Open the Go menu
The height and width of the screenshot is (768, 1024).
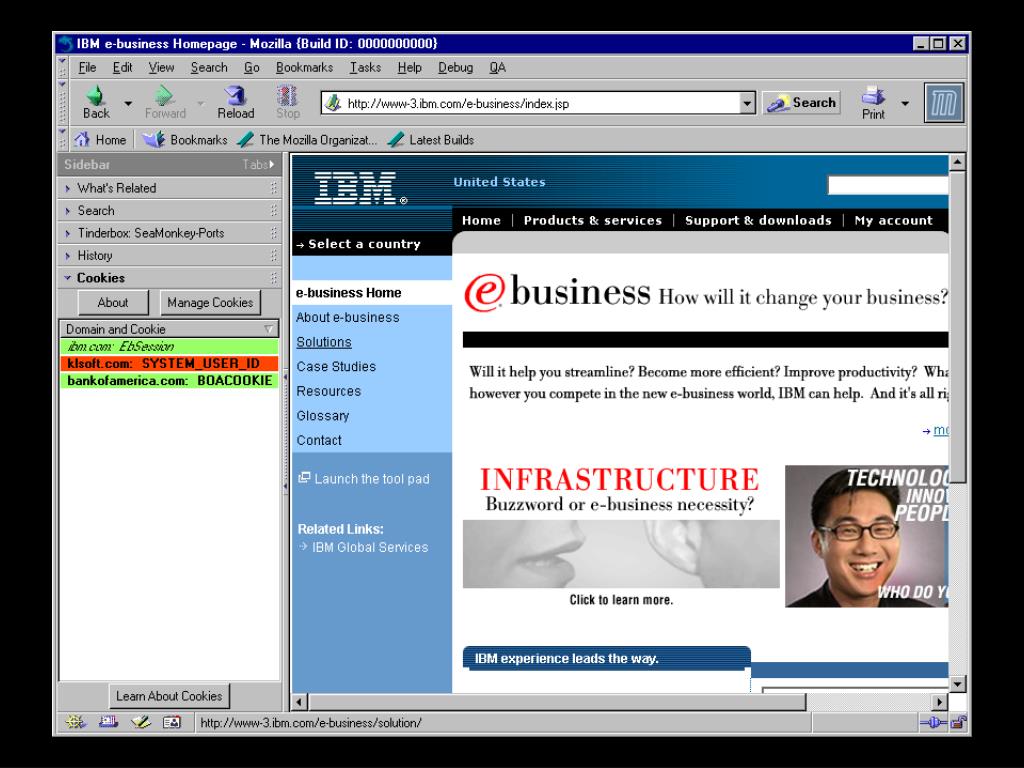[x=251, y=67]
